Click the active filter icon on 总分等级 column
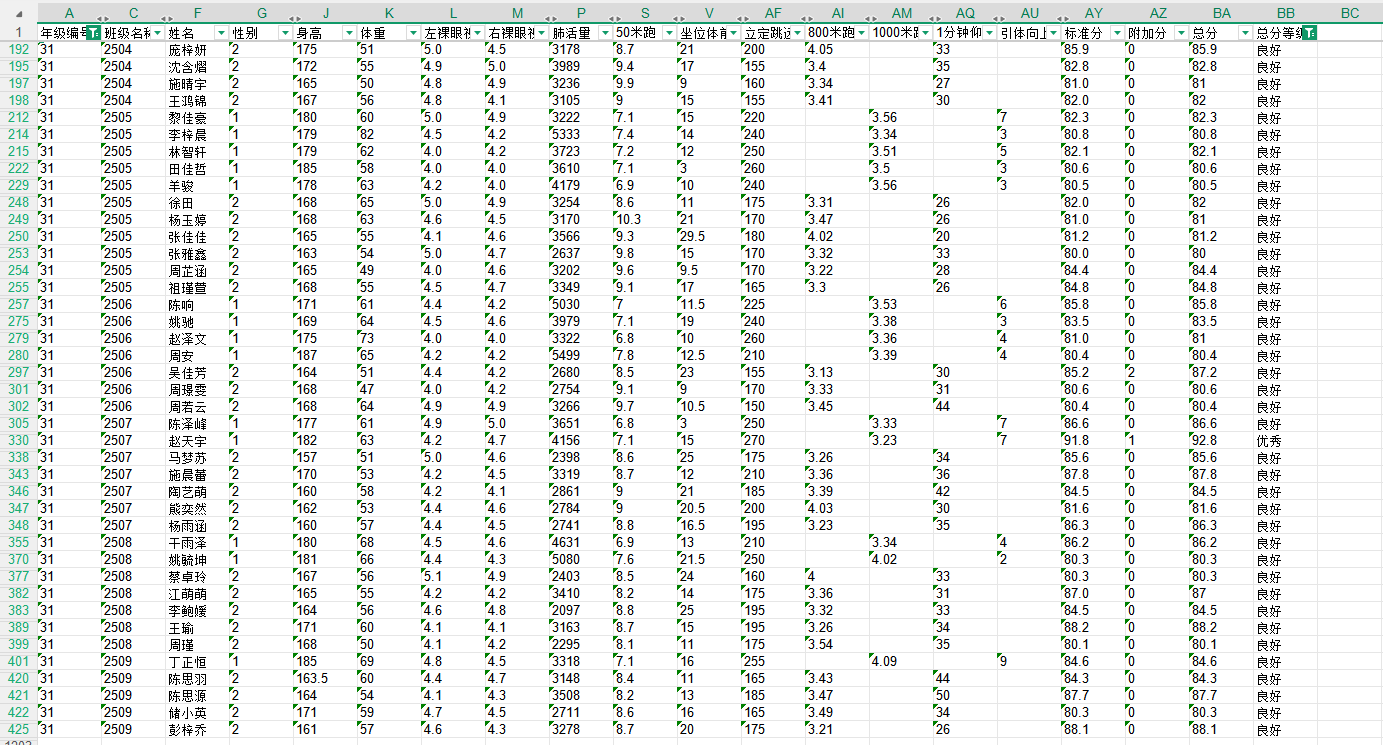The height and width of the screenshot is (745, 1383). (x=1309, y=33)
